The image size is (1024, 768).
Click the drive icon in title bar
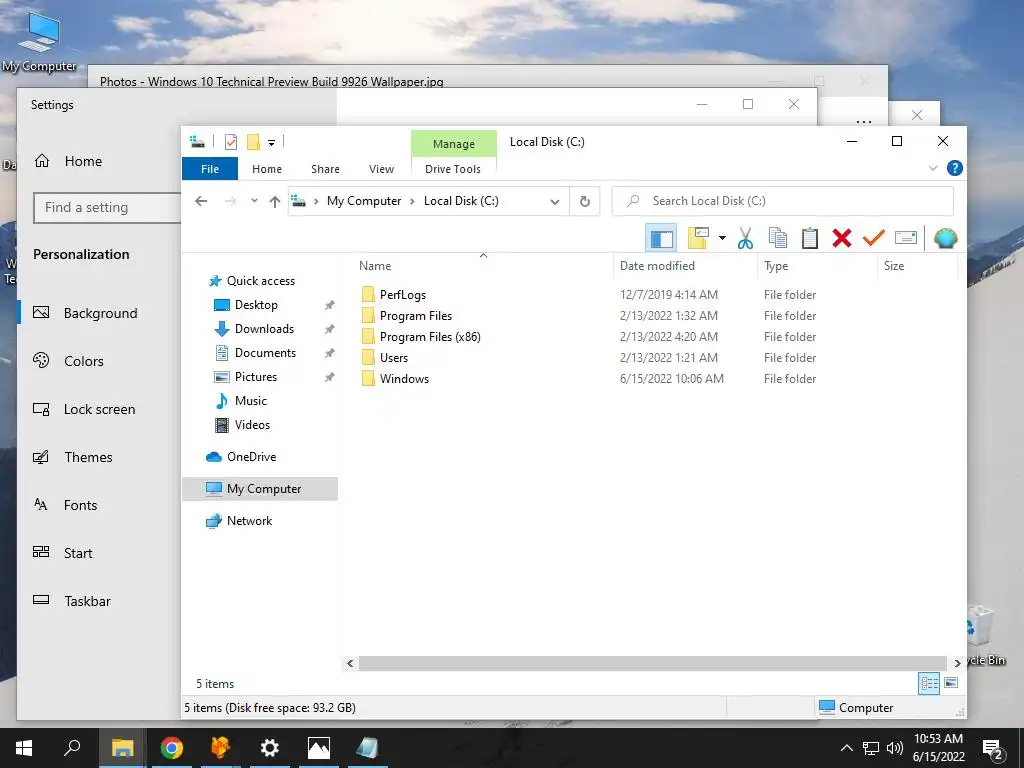[x=197, y=142]
